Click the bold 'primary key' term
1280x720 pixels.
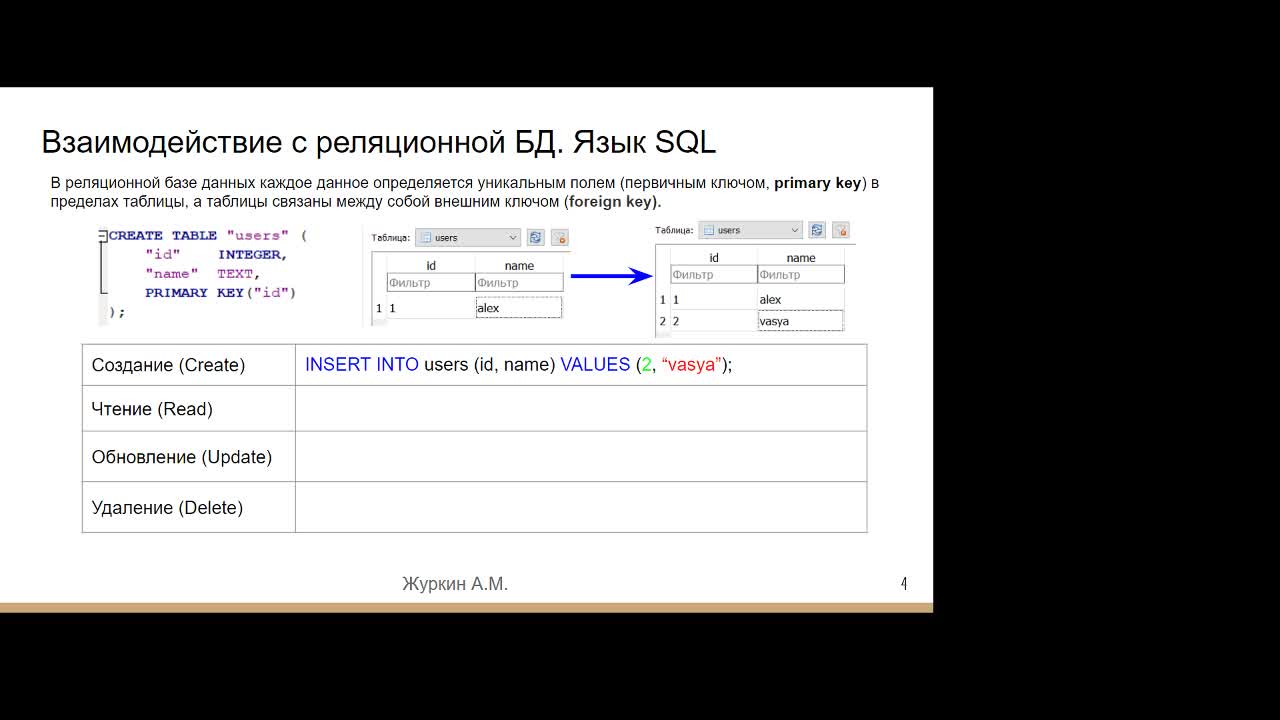coord(817,183)
